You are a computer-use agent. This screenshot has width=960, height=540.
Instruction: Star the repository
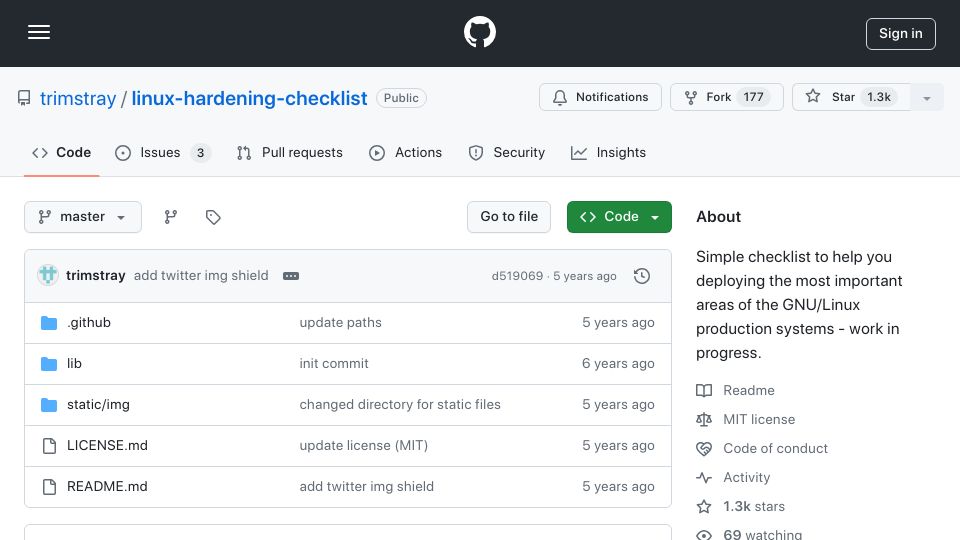851,97
